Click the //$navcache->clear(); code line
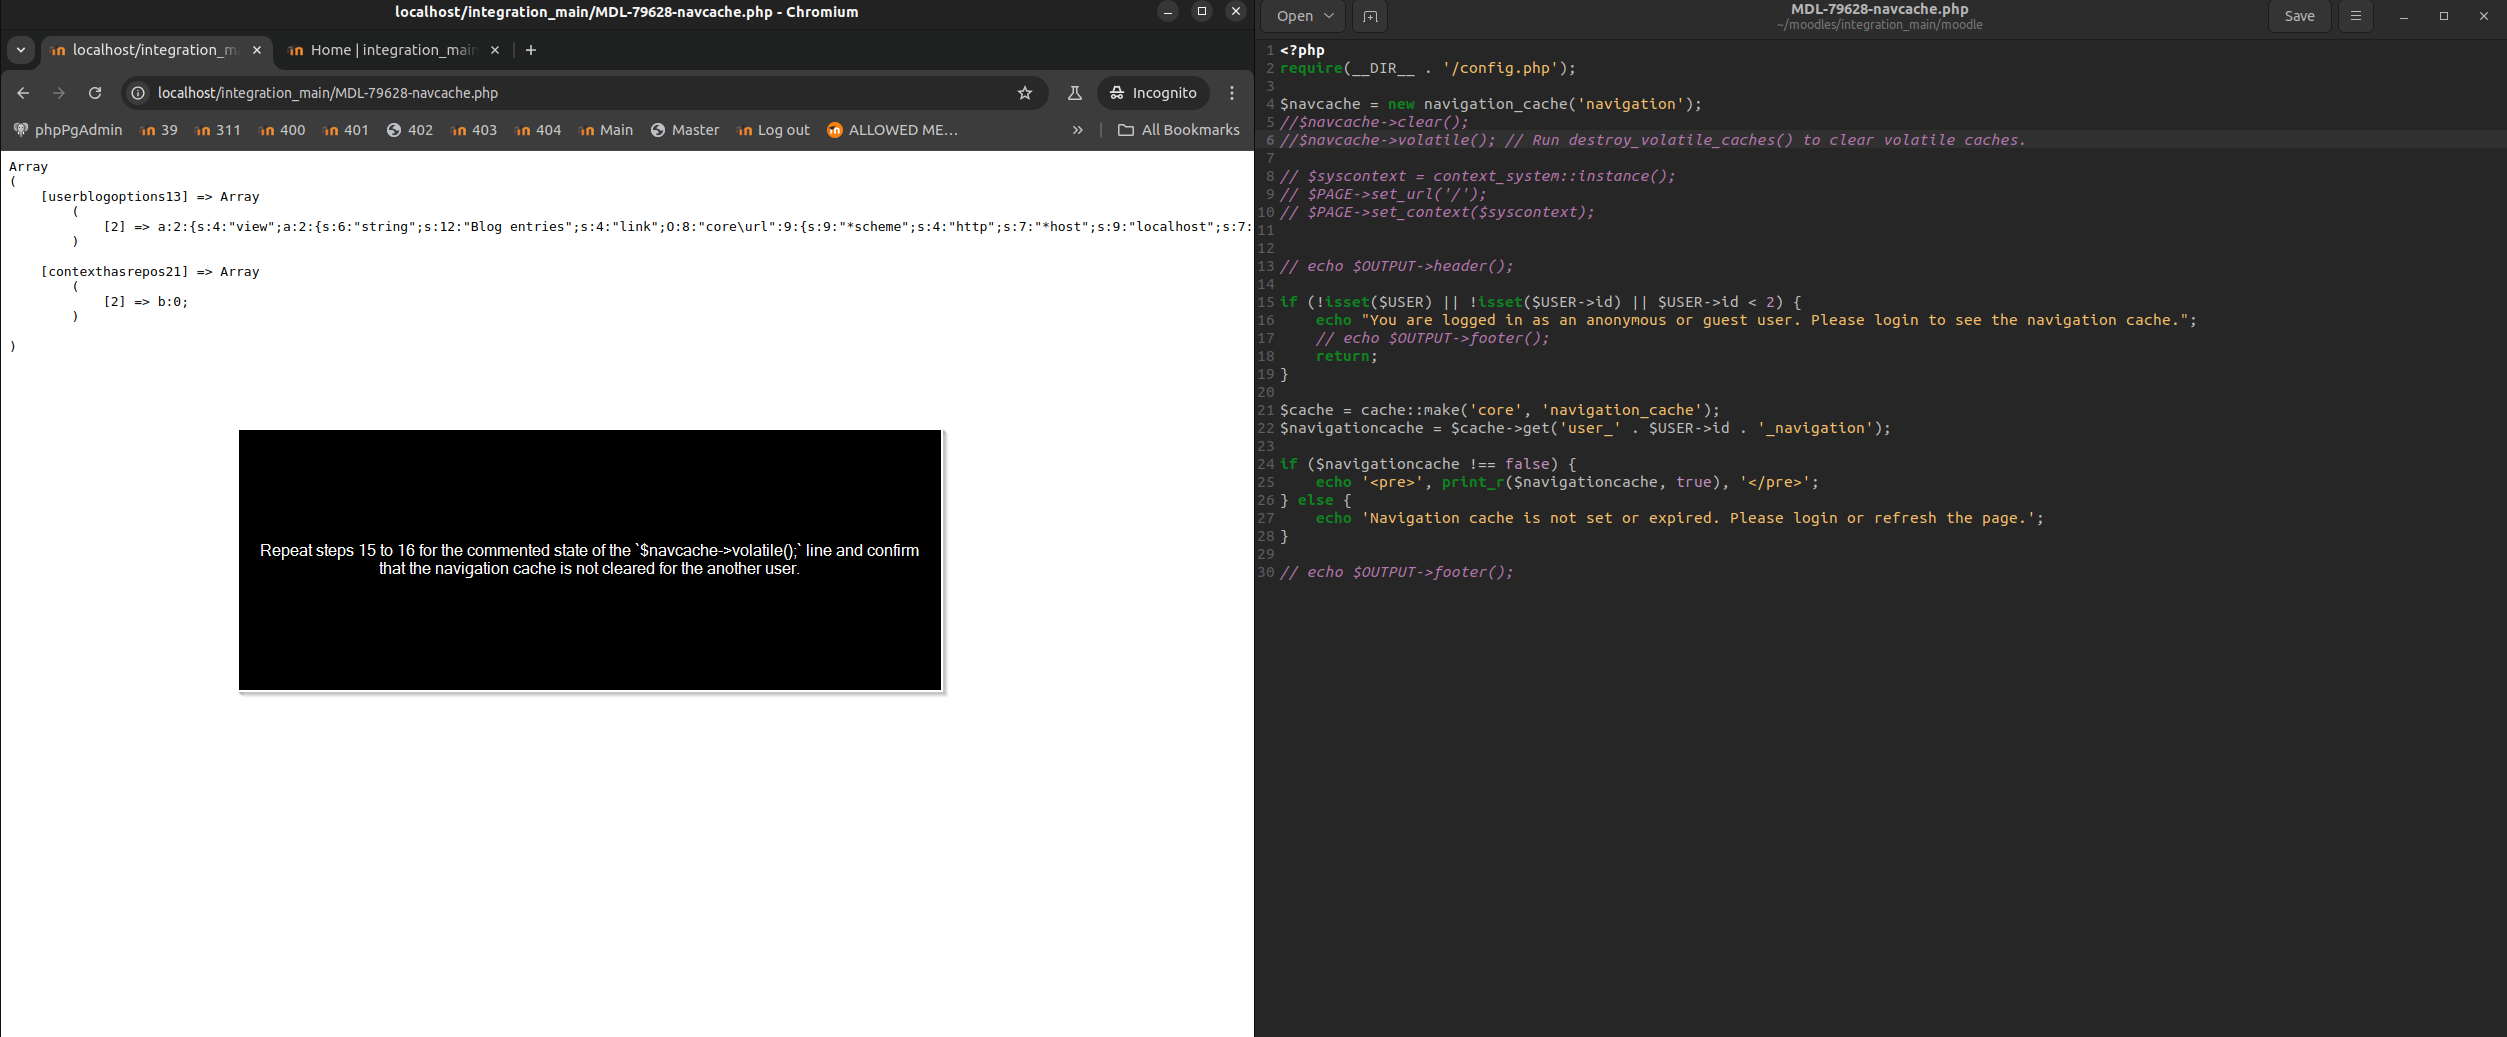2507x1037 pixels. coord(1374,122)
